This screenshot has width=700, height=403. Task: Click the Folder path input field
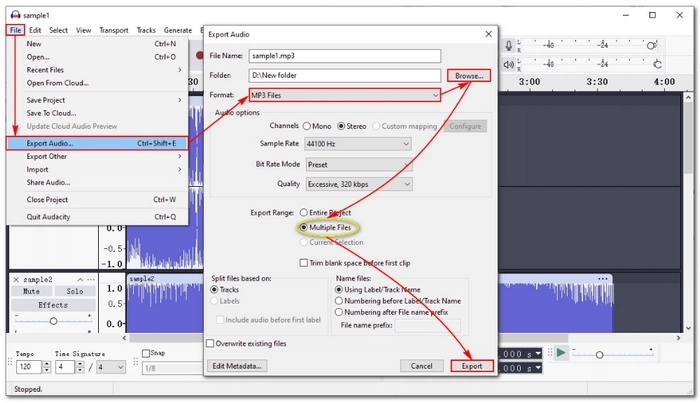click(345, 75)
